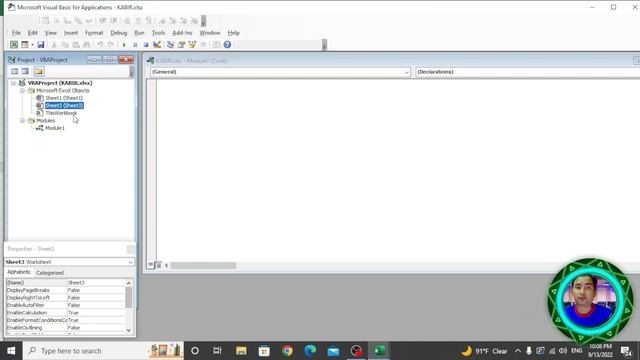Open the File menu
Viewport: 640px width, 360px height.
16,33
